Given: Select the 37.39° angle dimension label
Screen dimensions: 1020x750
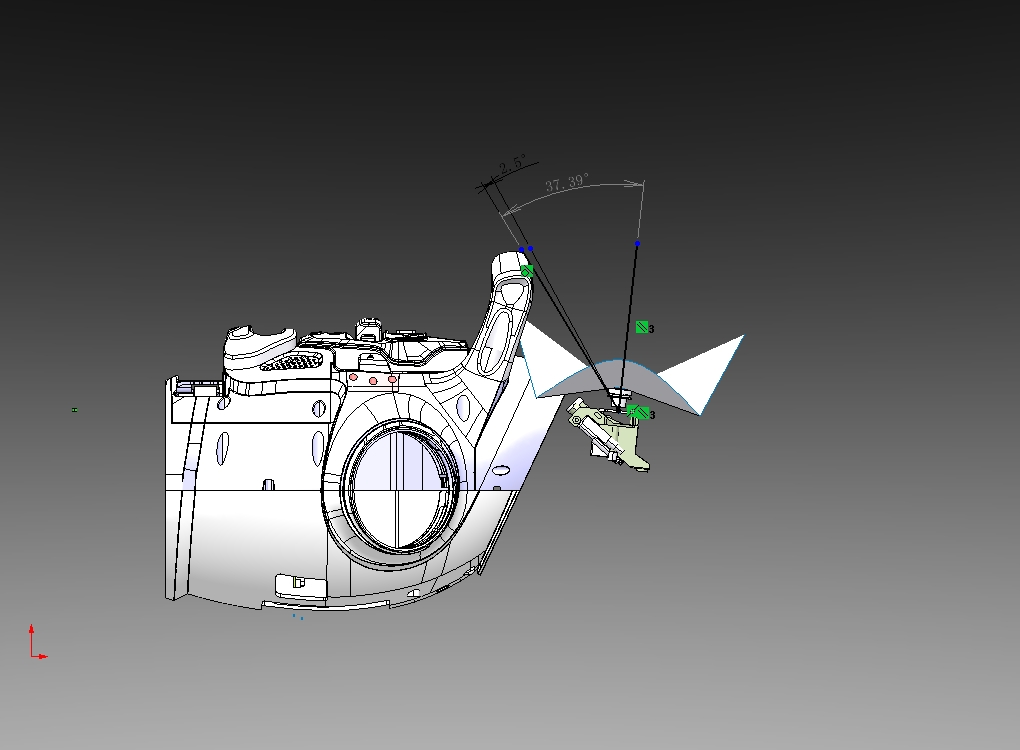Looking at the screenshot, I should click(x=567, y=184).
